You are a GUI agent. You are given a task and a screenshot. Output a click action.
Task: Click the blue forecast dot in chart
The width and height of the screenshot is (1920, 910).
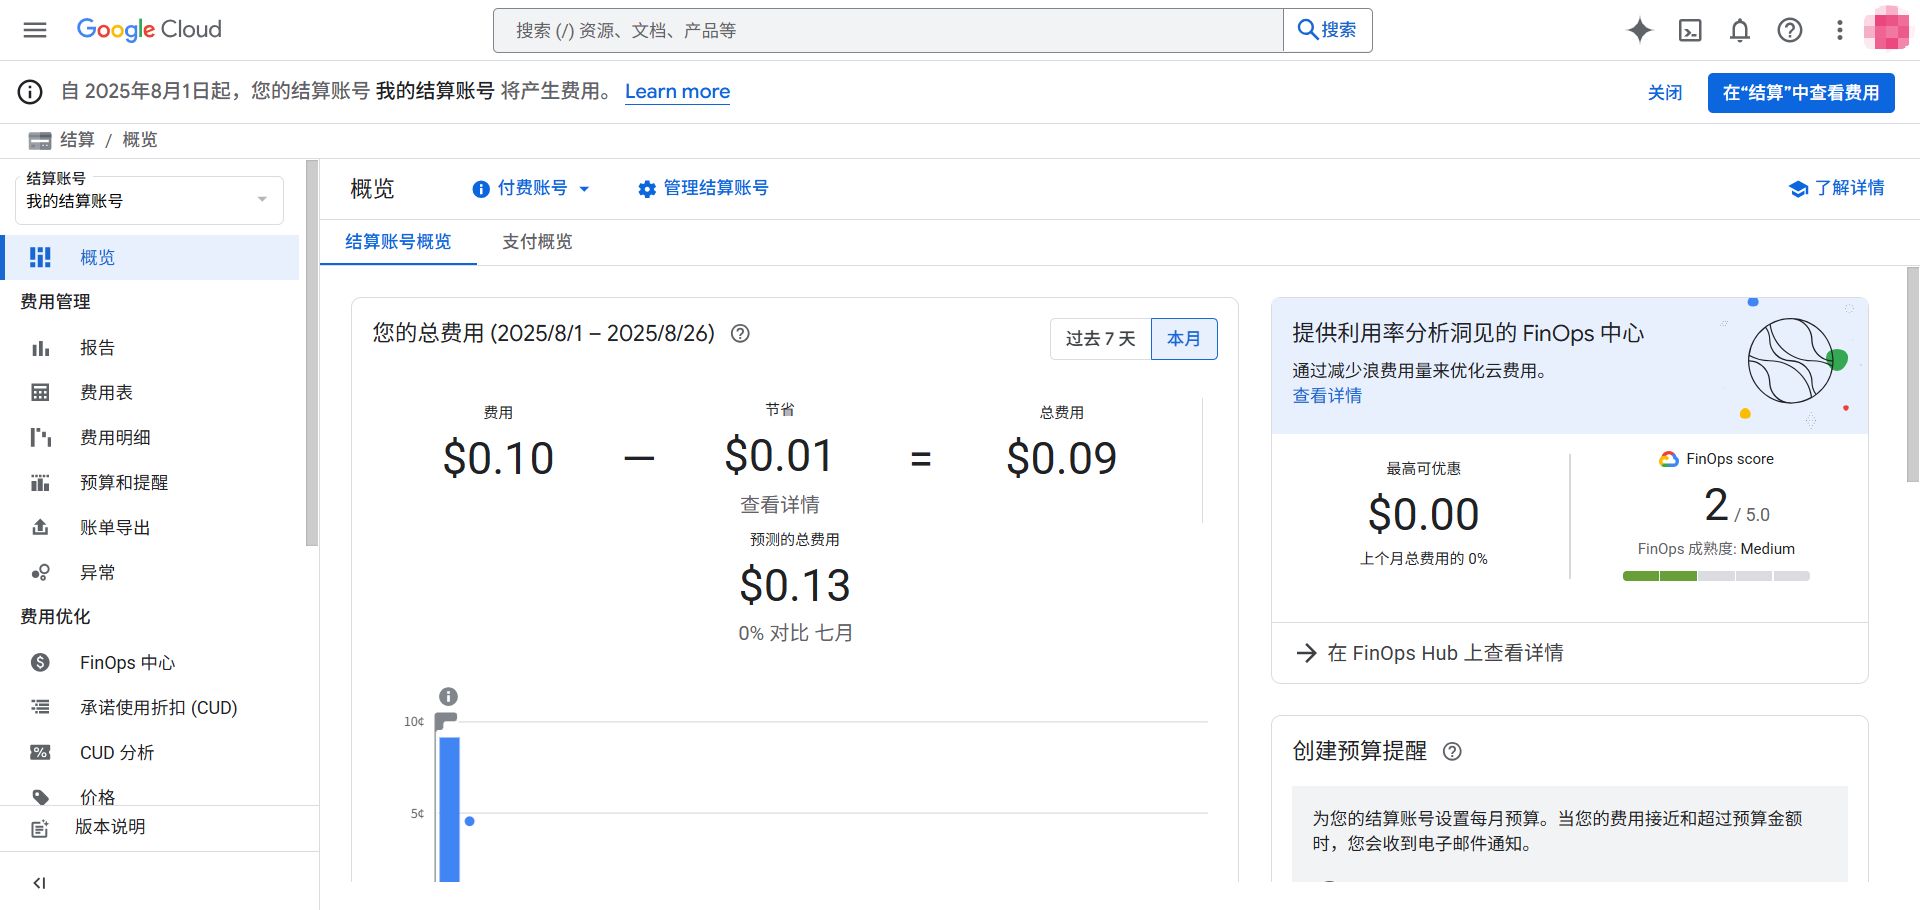(470, 821)
